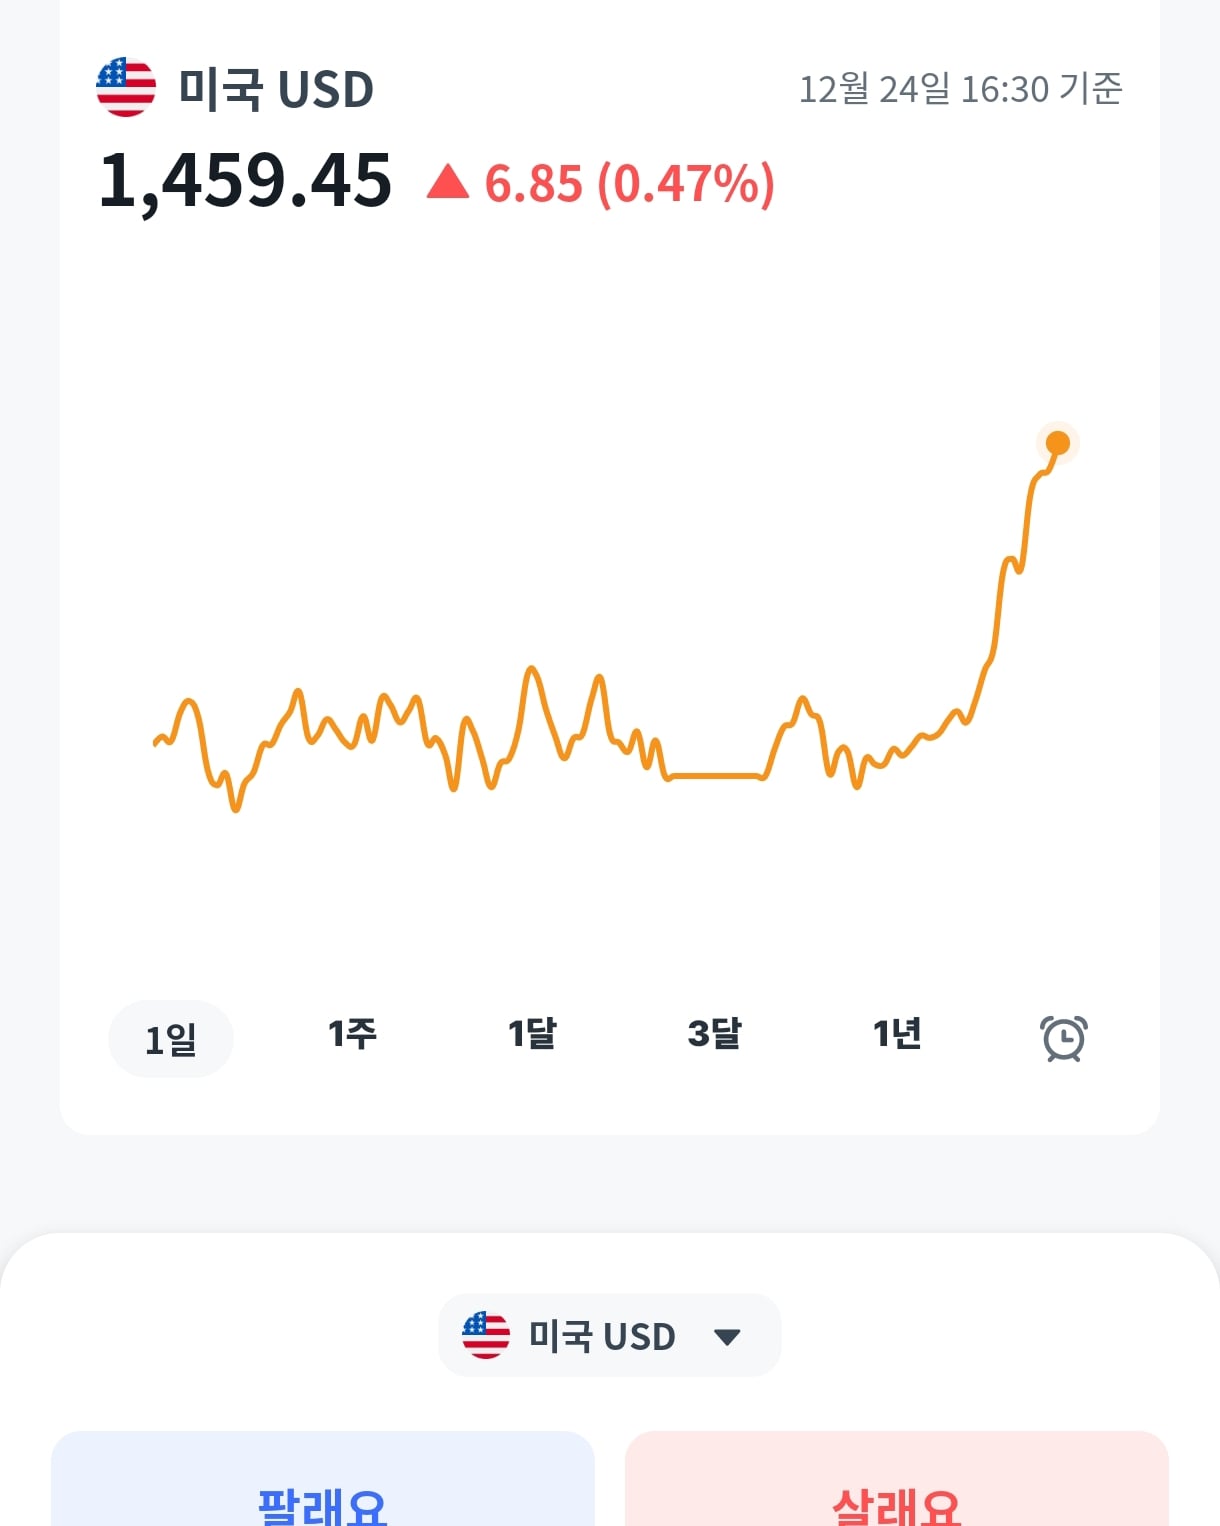
Task: Tap the flag icon inside the currency selector
Action: pos(486,1335)
